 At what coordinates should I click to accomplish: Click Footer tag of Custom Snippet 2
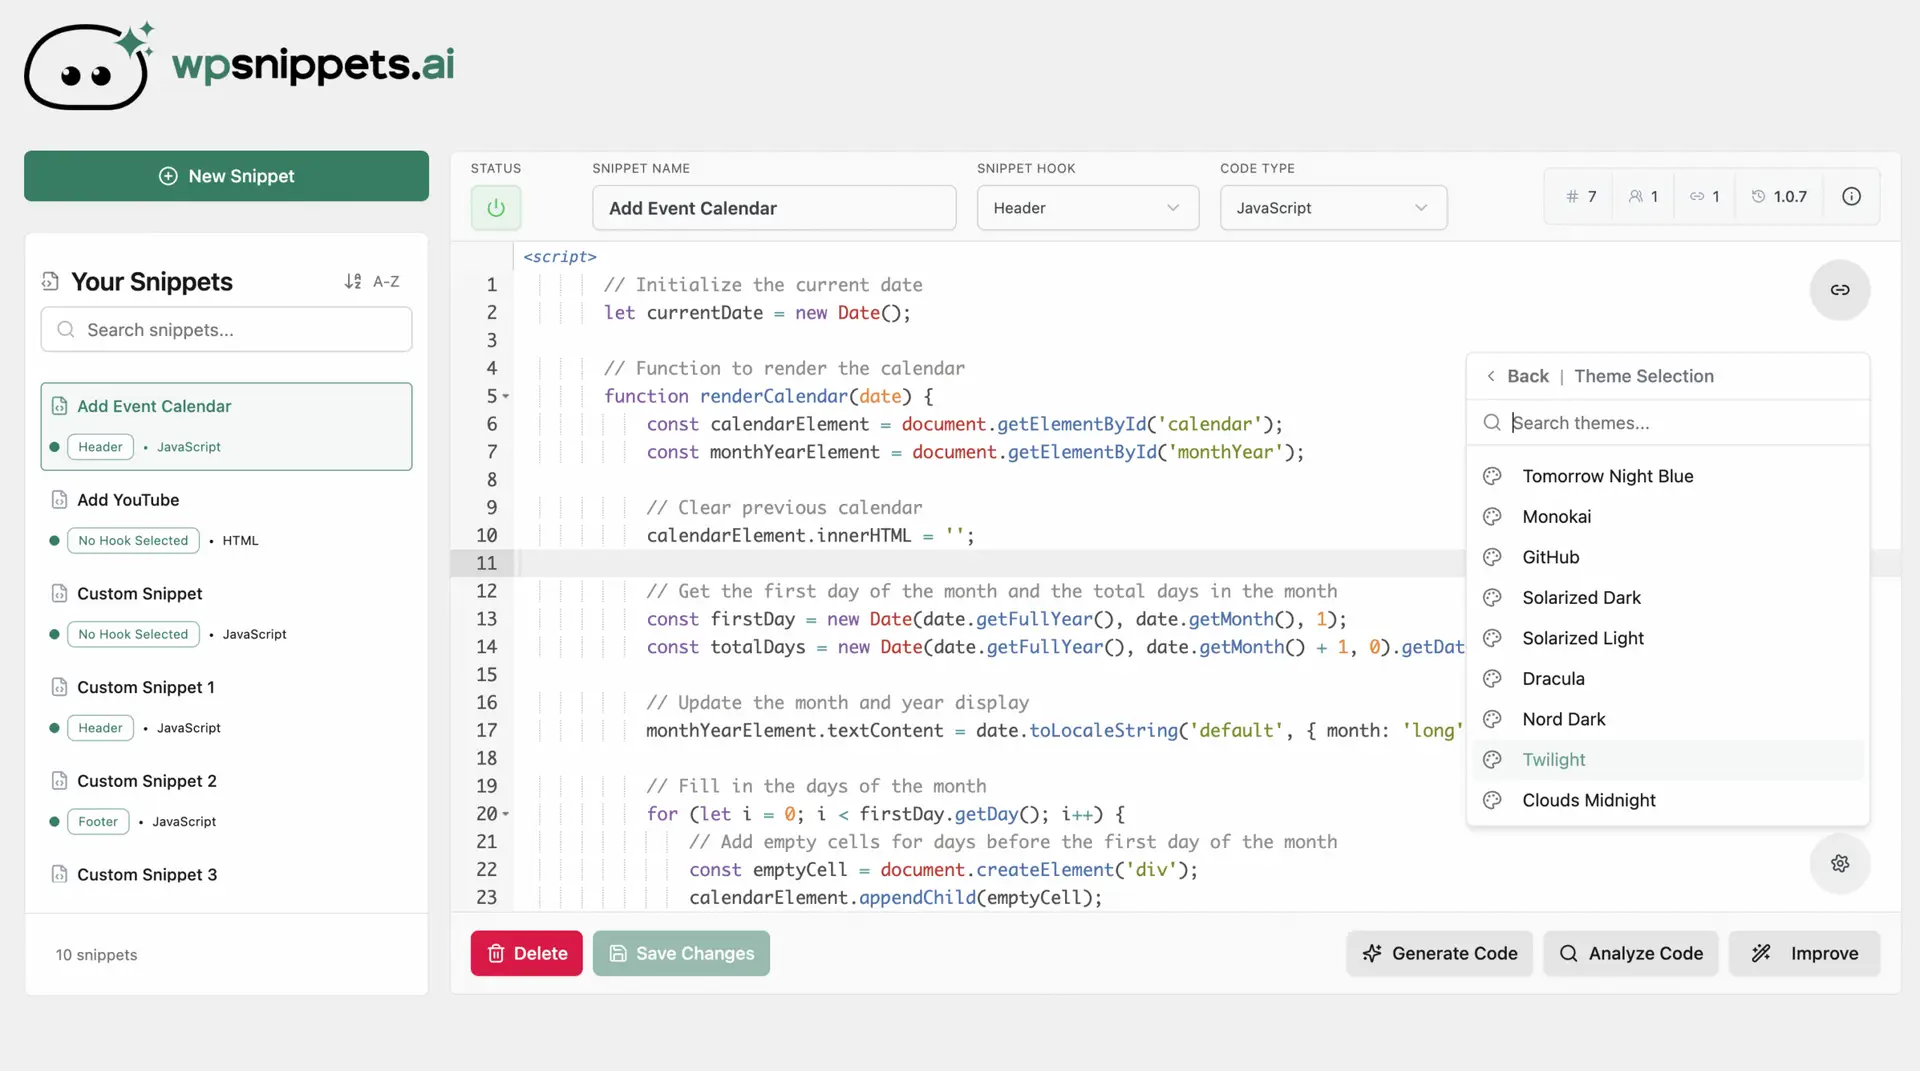click(98, 821)
